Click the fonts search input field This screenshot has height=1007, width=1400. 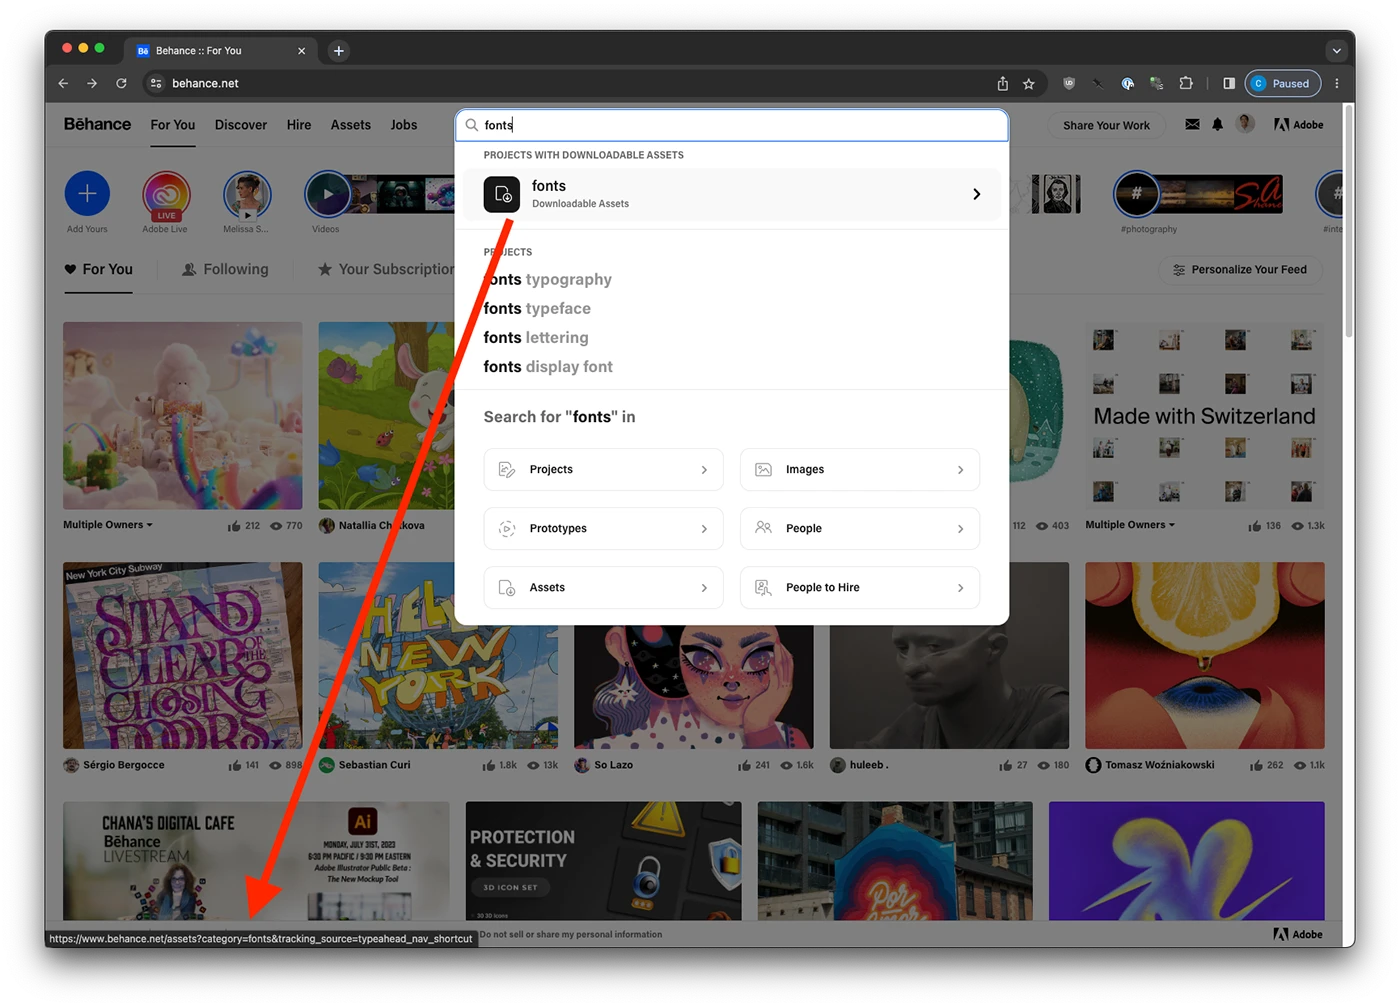740,125
